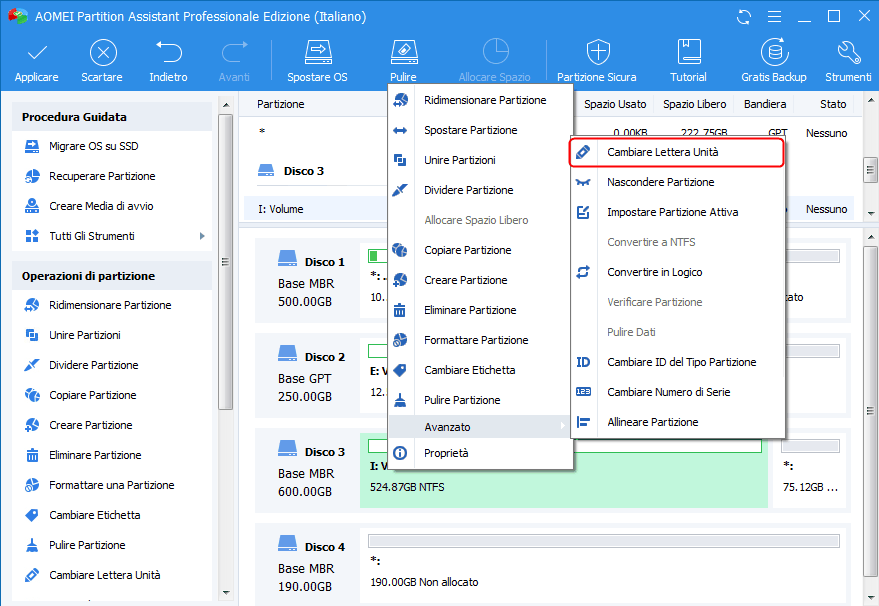Select Disco 1 Base MBR 500.00GB

pyautogui.click(x=307, y=281)
